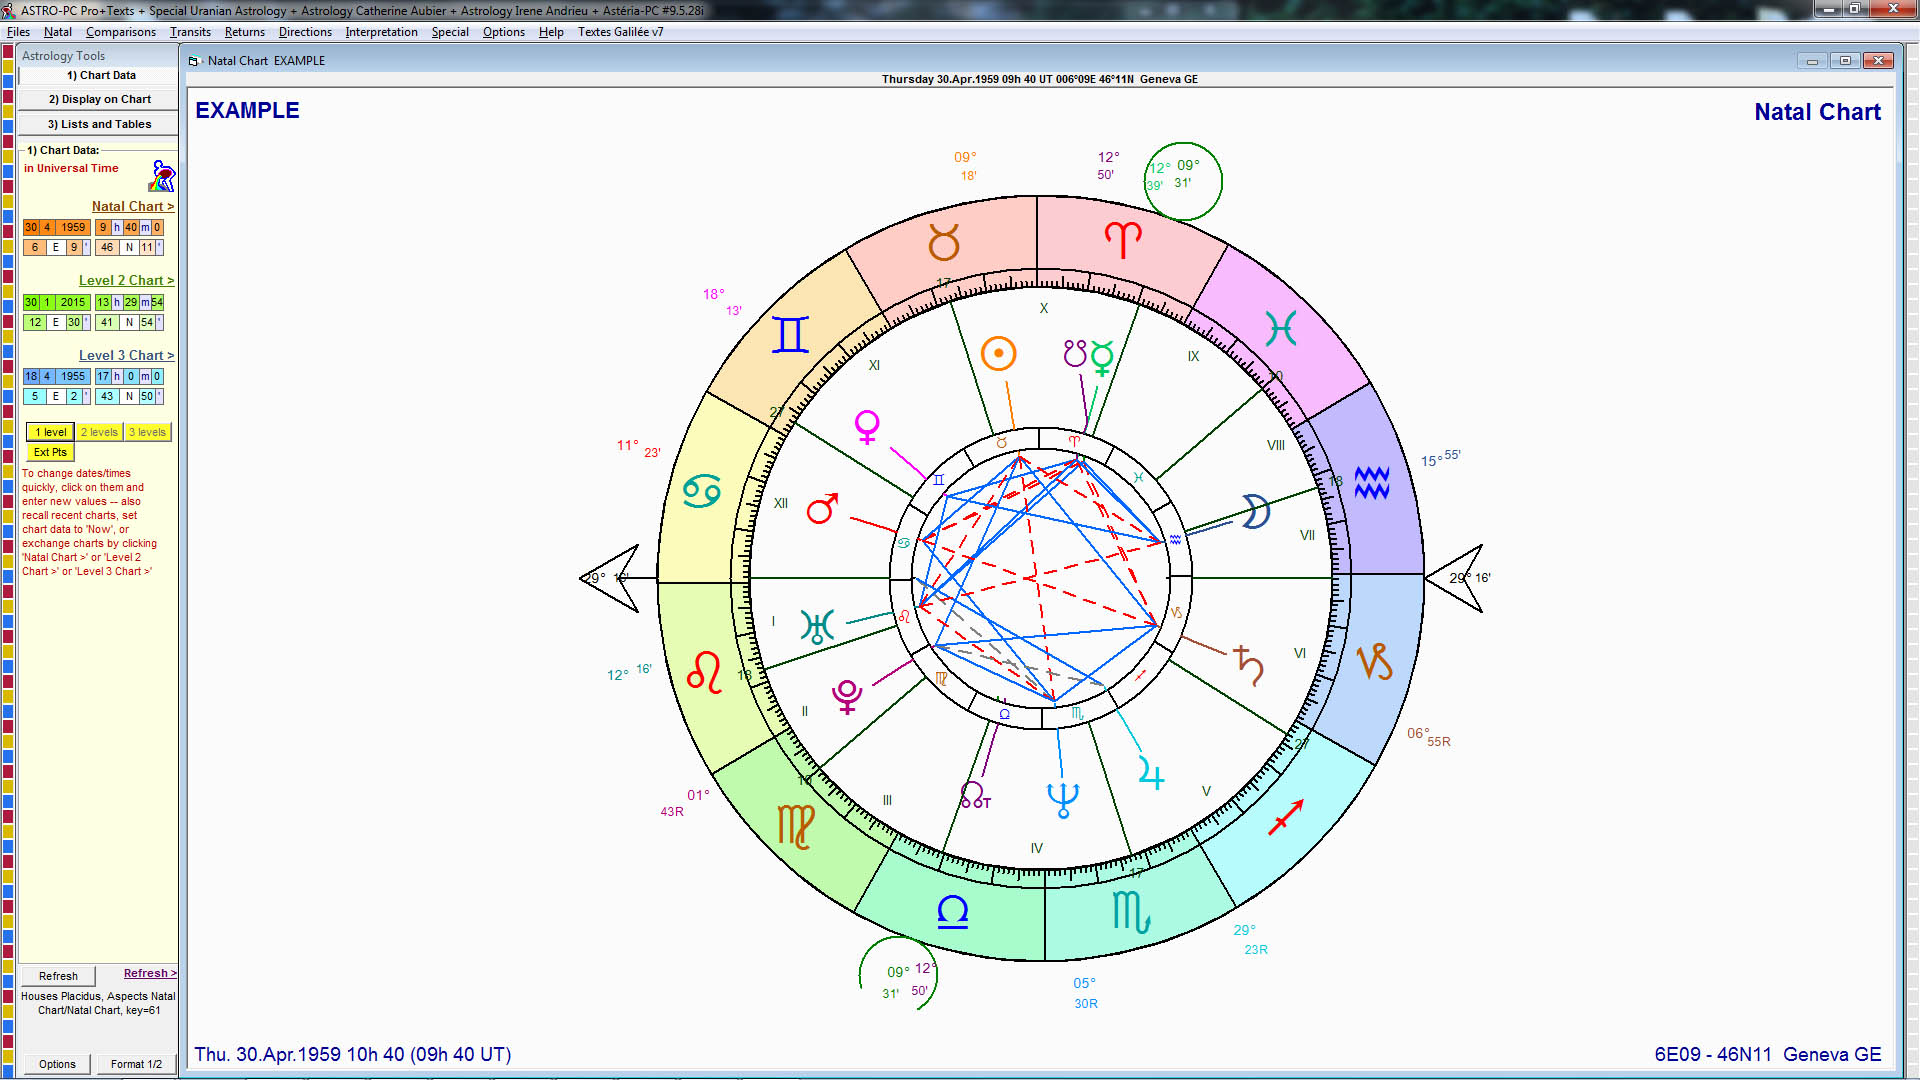Click the Format 1/2 button
1920x1080 pixels.
(x=136, y=1064)
